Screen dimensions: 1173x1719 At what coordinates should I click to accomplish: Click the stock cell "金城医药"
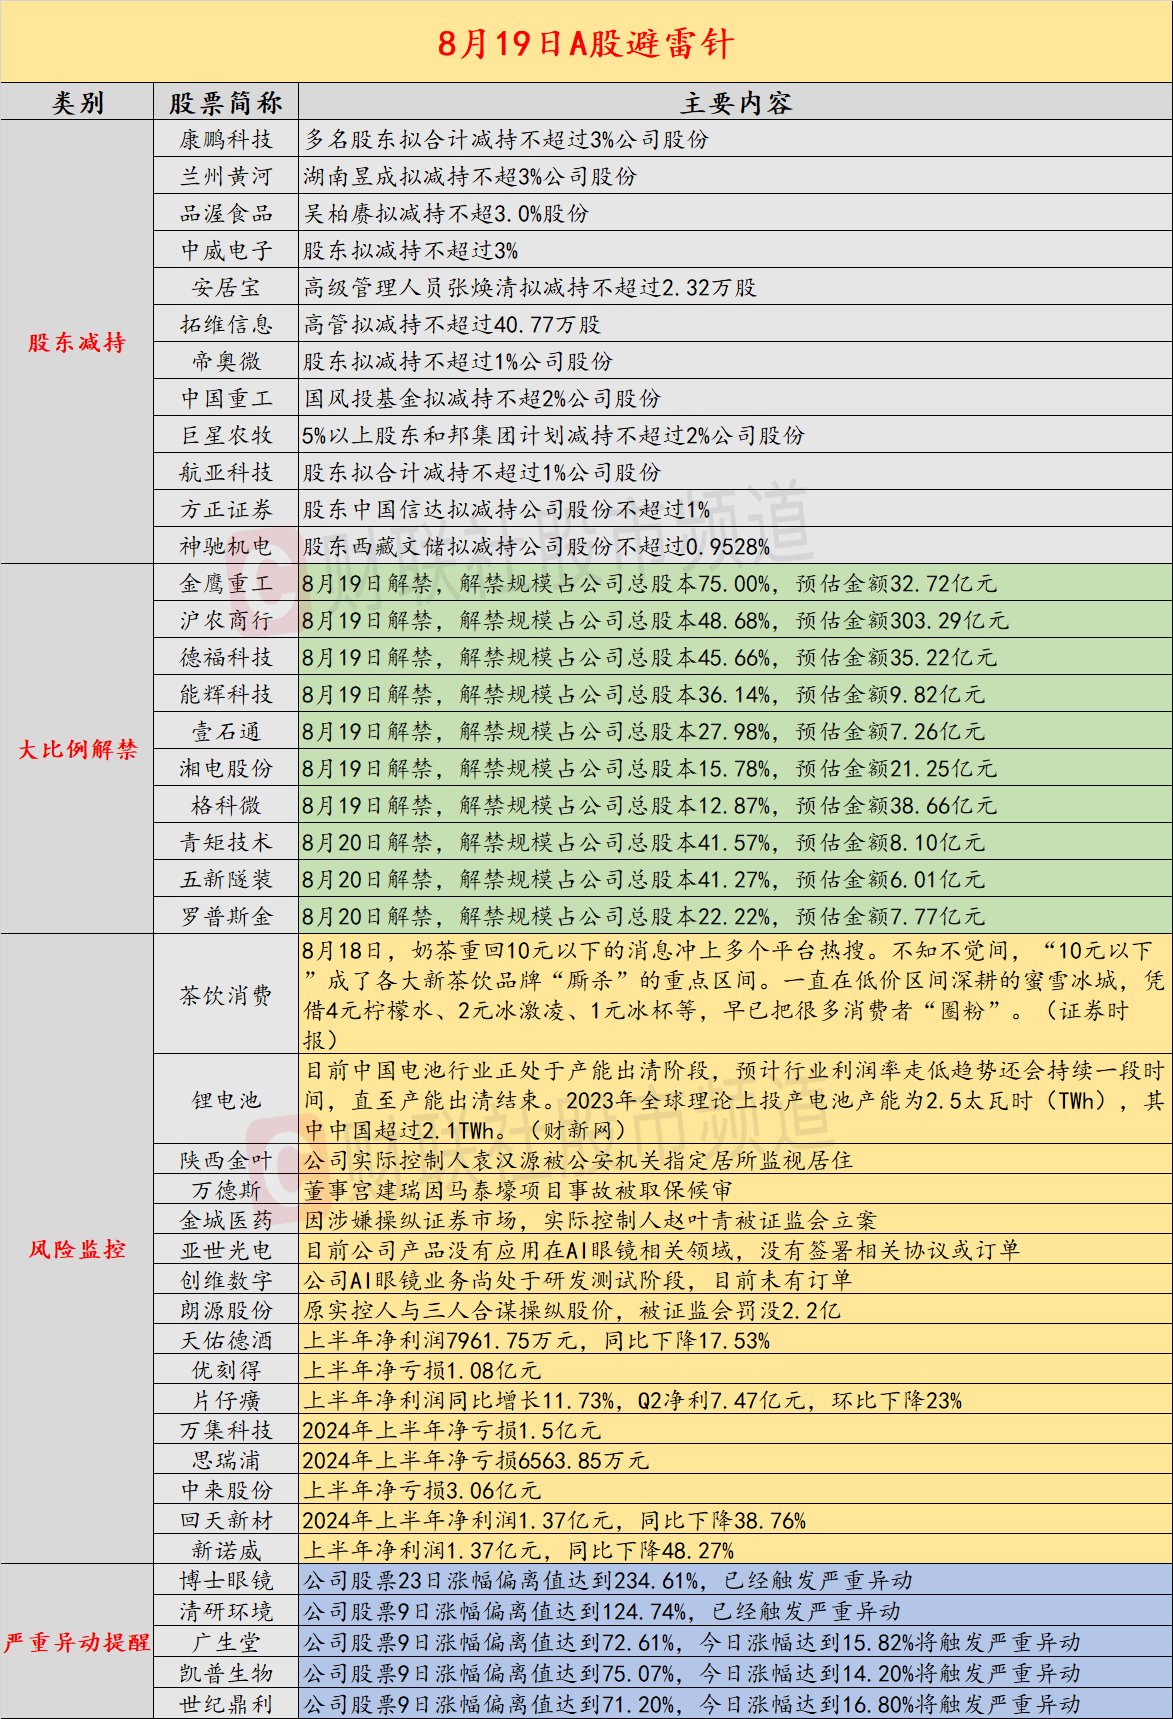226,1220
